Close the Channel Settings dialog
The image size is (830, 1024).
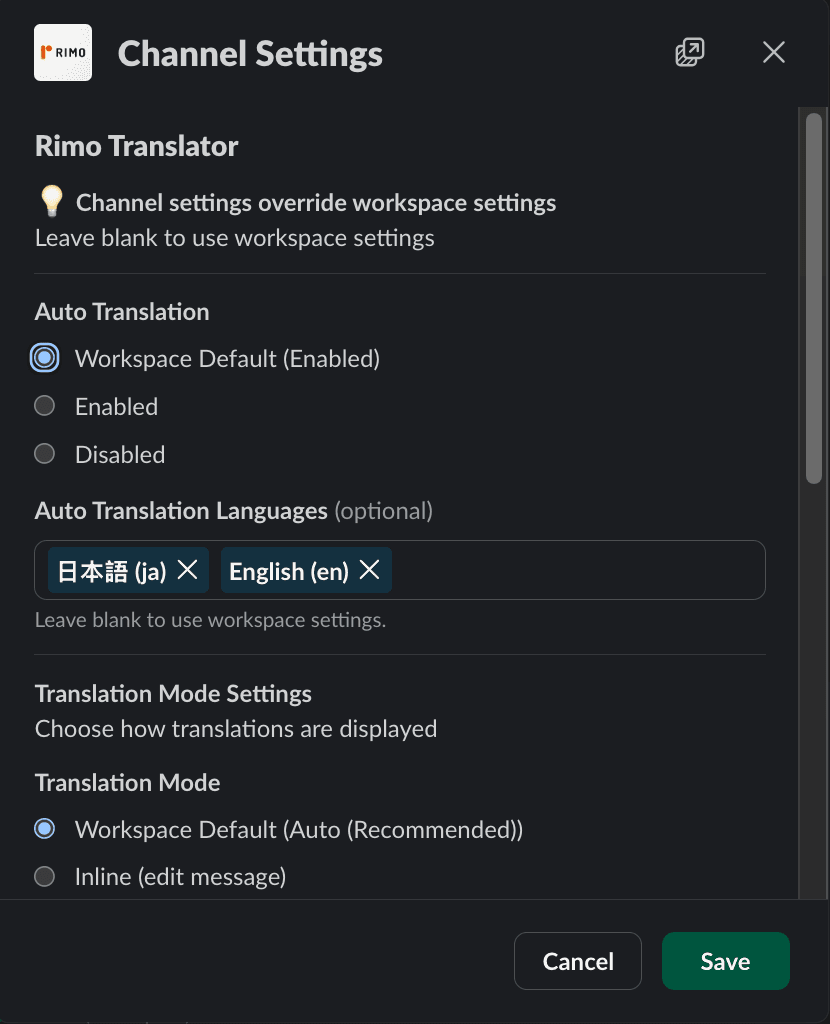[773, 52]
